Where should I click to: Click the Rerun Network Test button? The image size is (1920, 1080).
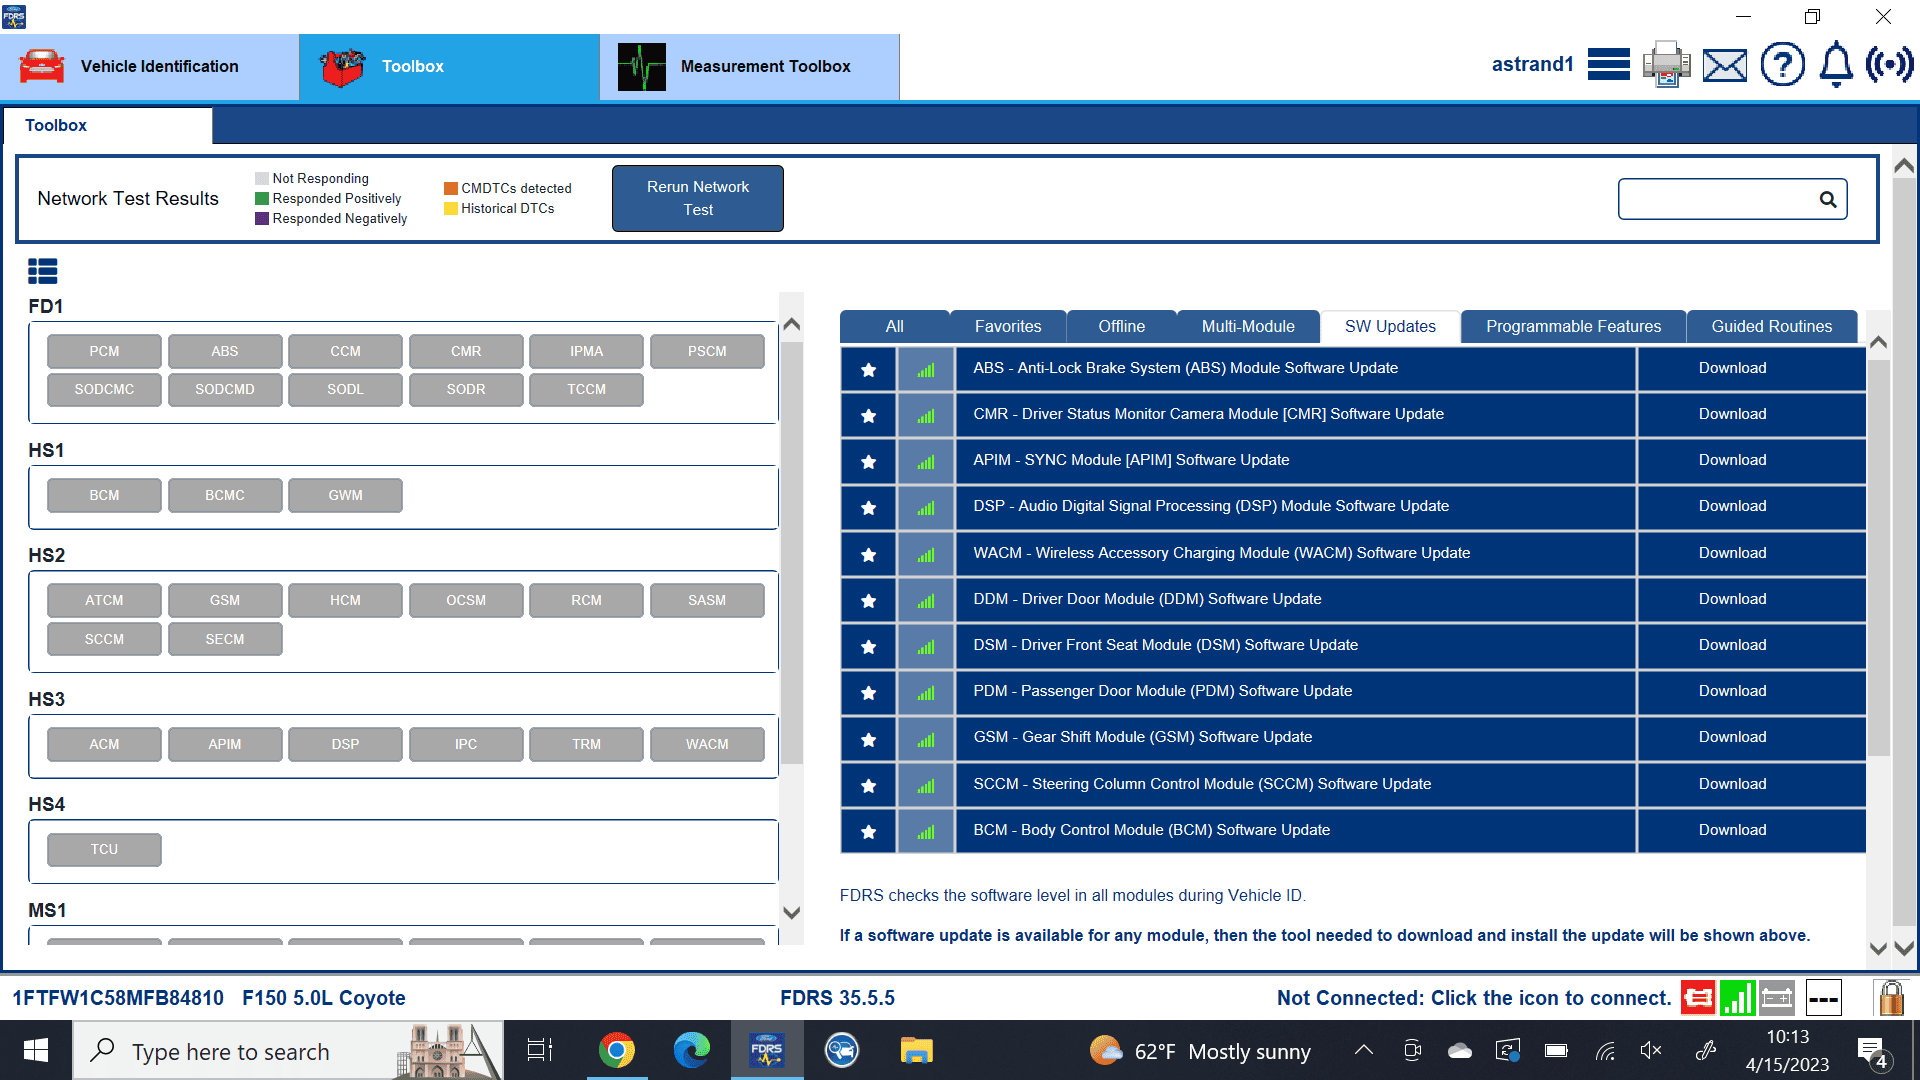click(698, 198)
